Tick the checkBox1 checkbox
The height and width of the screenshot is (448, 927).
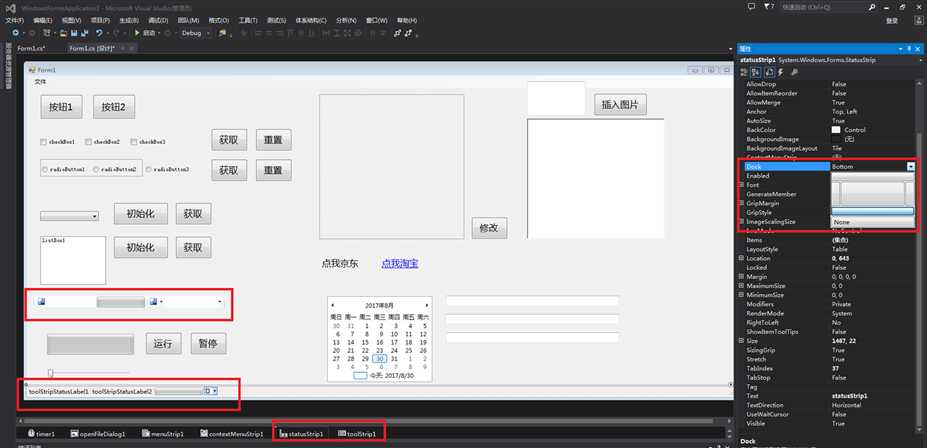(43, 142)
